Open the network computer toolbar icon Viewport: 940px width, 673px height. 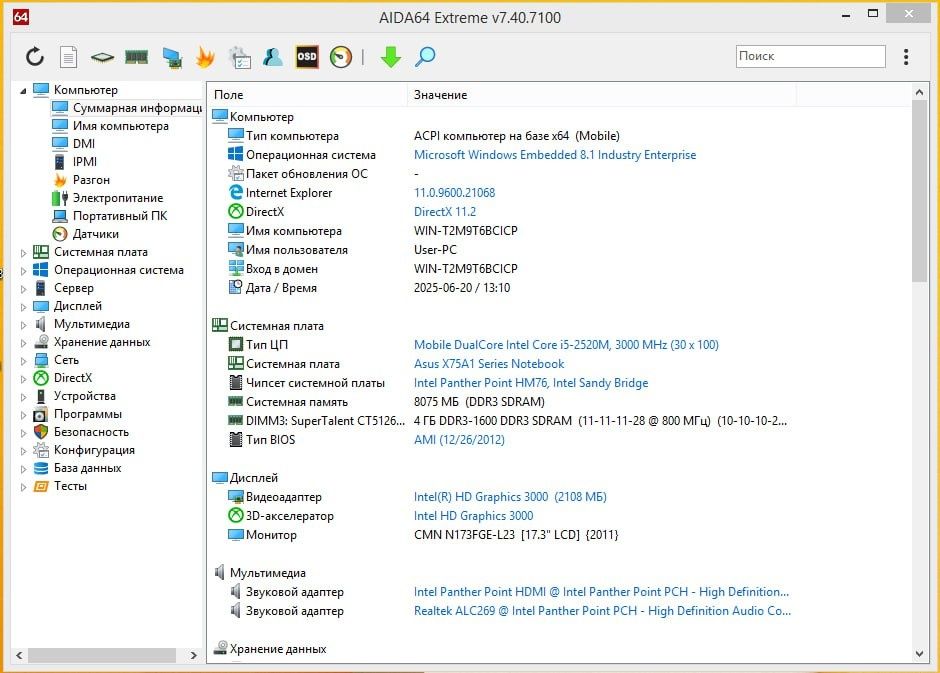pyautogui.click(x=172, y=58)
